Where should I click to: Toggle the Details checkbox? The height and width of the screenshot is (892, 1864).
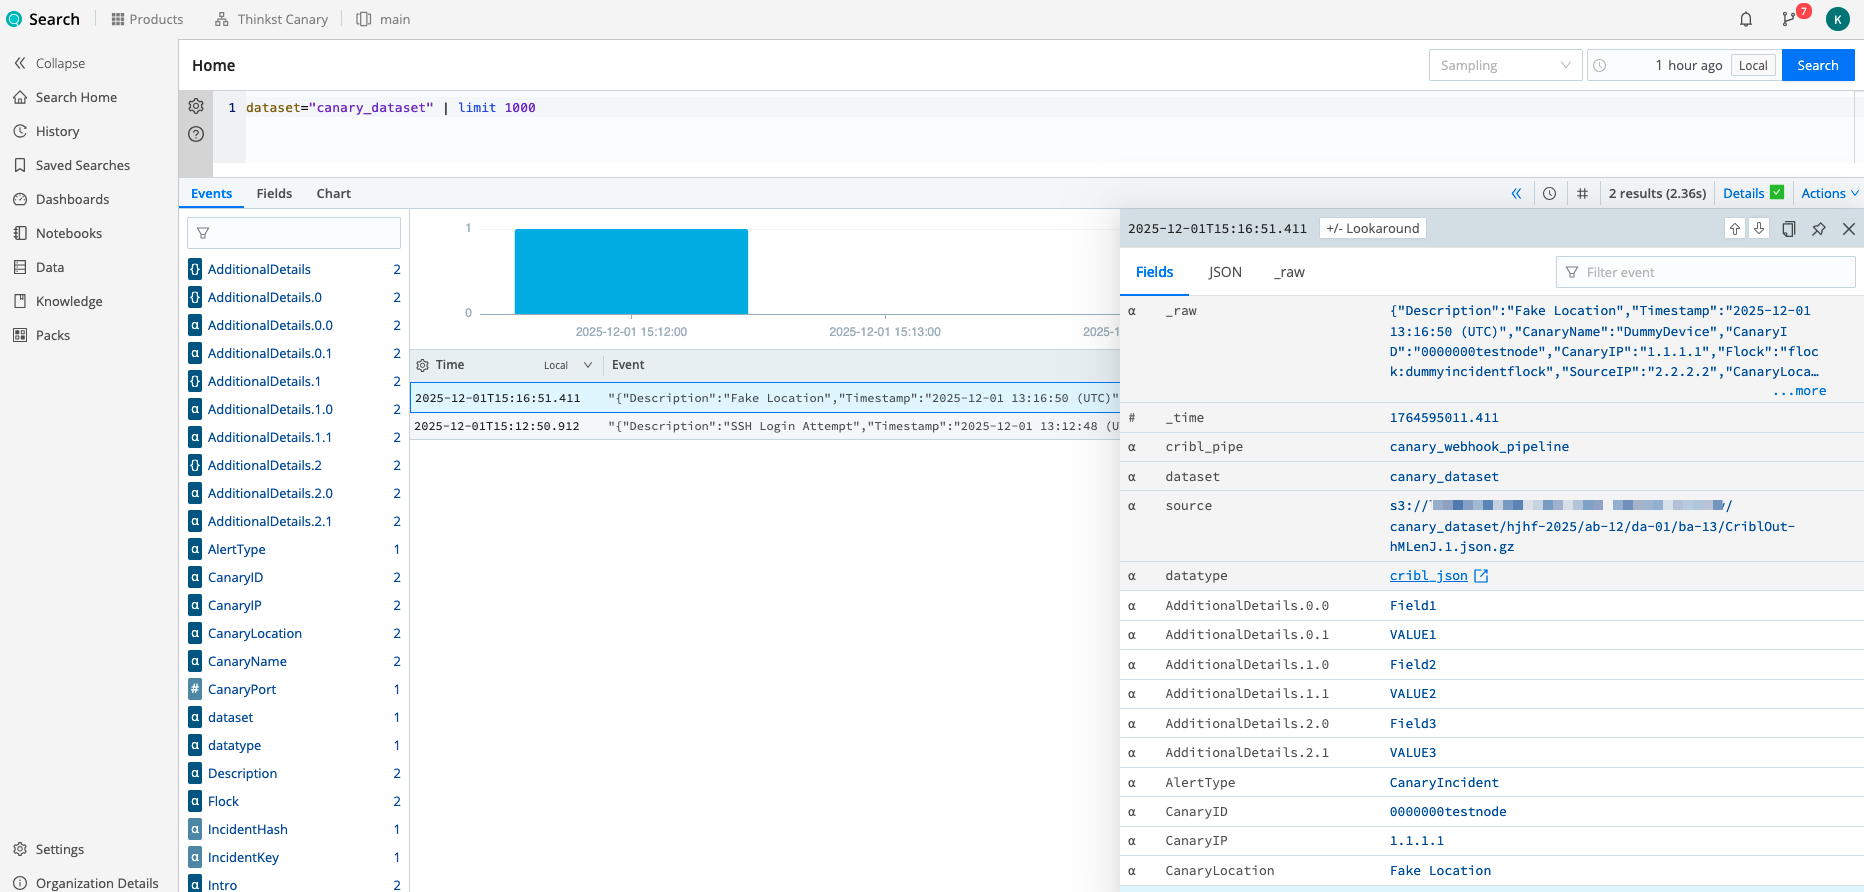pyautogui.click(x=1776, y=193)
